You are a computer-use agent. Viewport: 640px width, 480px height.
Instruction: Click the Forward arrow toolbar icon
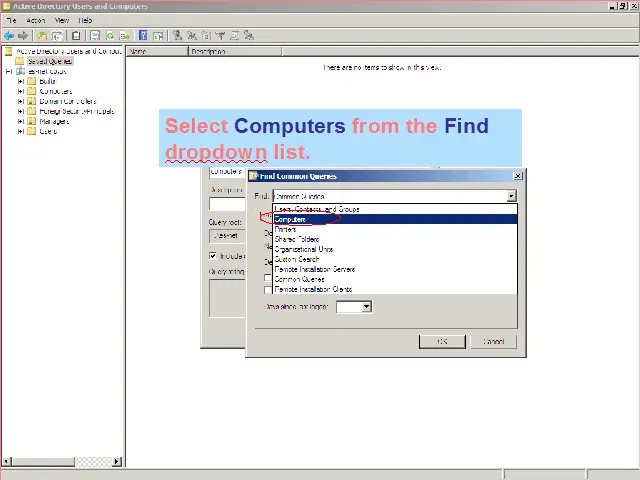(23, 36)
